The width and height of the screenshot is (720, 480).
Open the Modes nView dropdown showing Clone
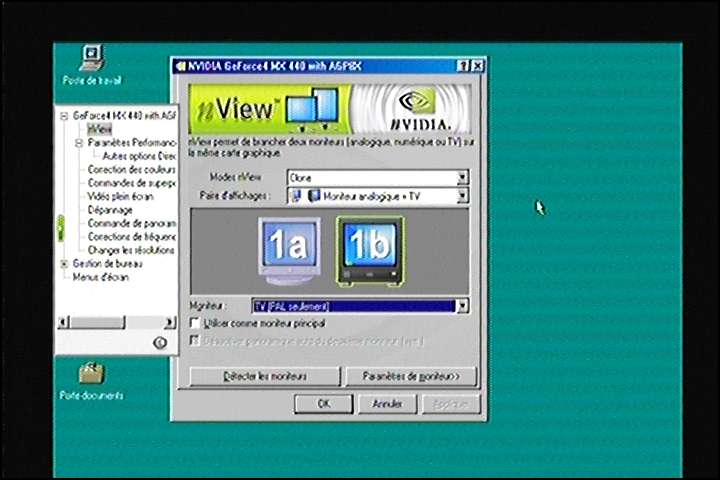pos(377,177)
